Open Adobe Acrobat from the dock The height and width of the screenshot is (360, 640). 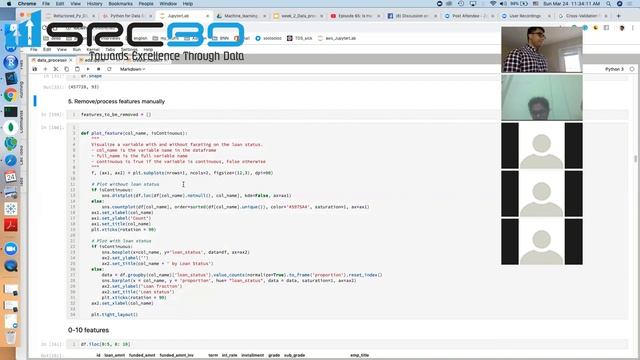(11, 225)
